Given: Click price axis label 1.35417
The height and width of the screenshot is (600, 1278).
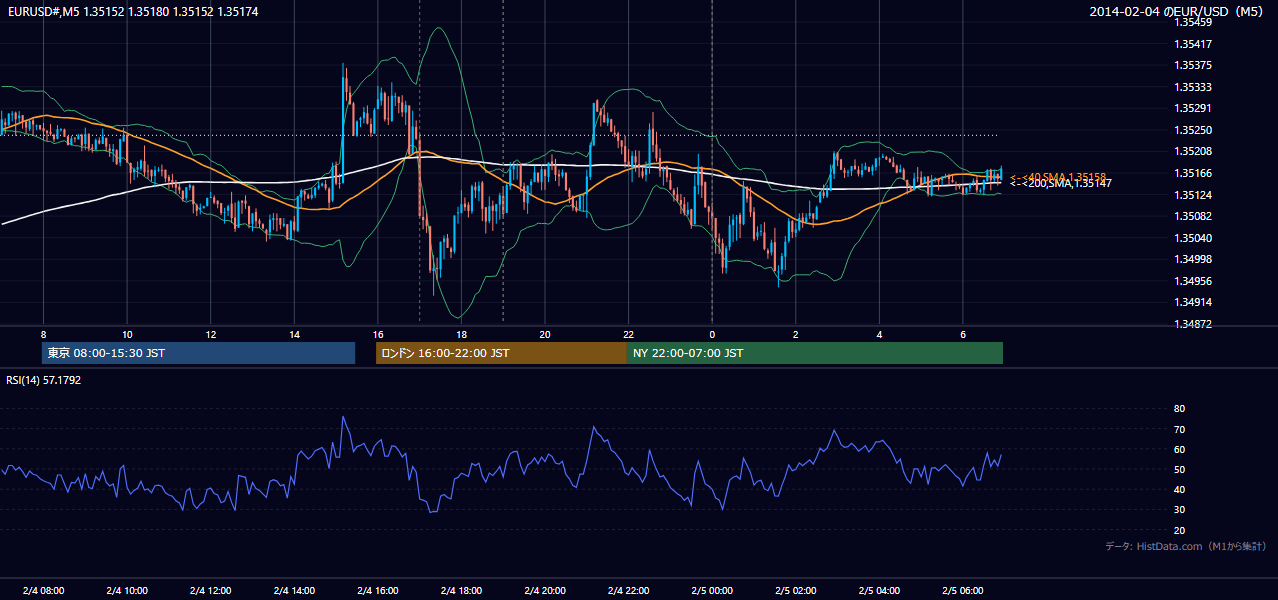Looking at the screenshot, I should point(1194,44).
